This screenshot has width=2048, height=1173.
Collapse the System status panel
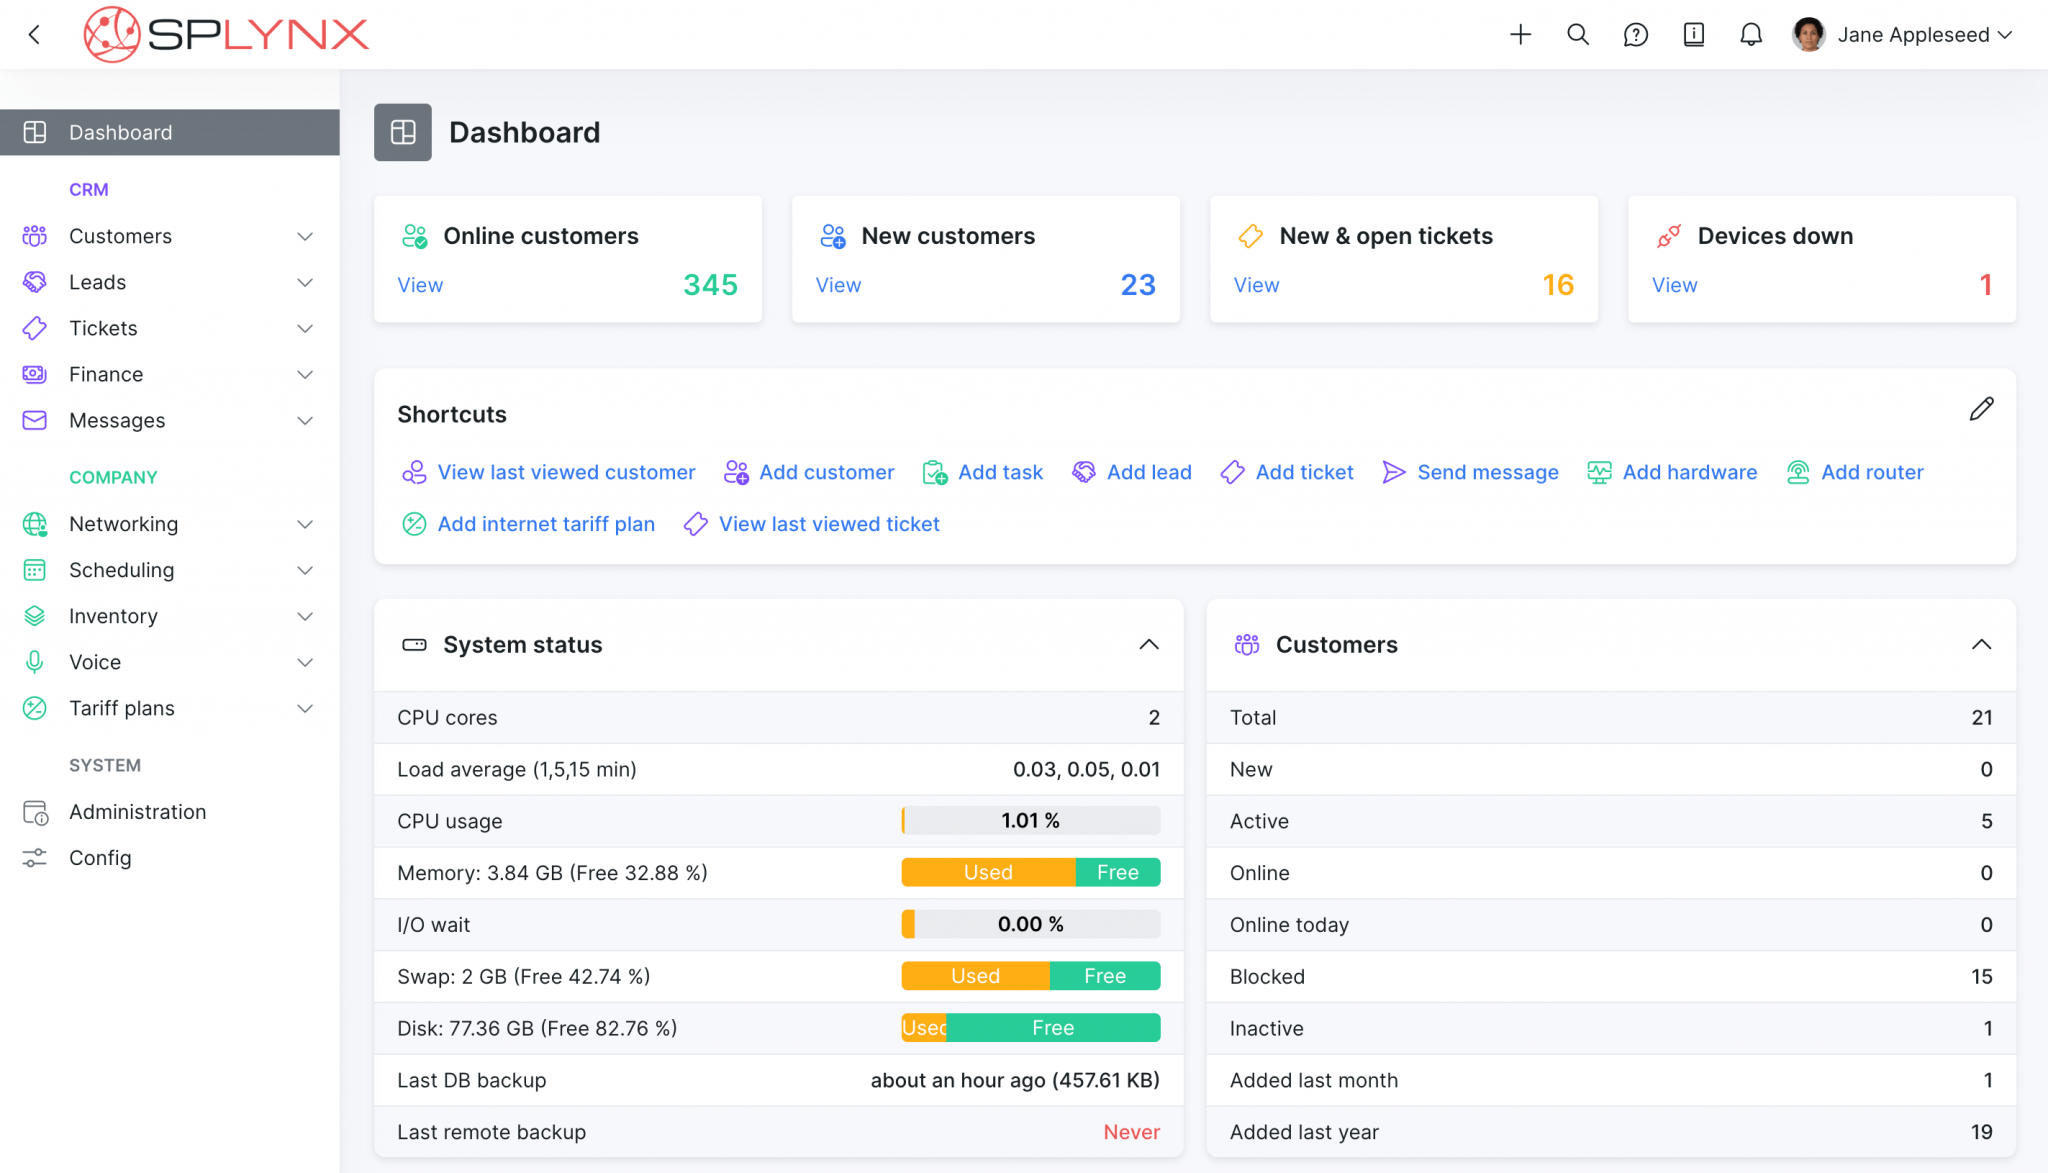[1149, 645]
